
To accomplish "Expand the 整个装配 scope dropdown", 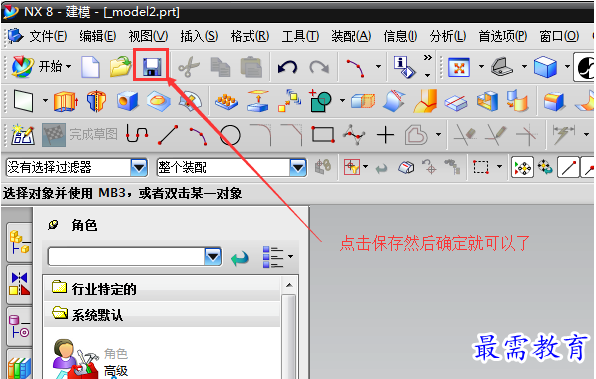I will click(x=298, y=168).
